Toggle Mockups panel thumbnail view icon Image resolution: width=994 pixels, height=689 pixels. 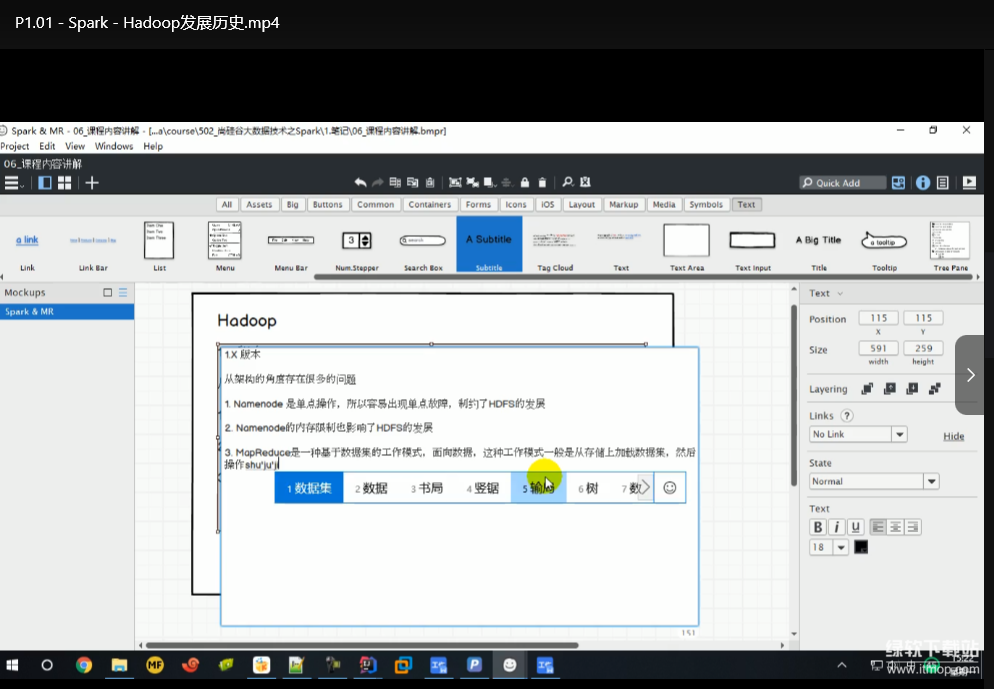(108, 292)
